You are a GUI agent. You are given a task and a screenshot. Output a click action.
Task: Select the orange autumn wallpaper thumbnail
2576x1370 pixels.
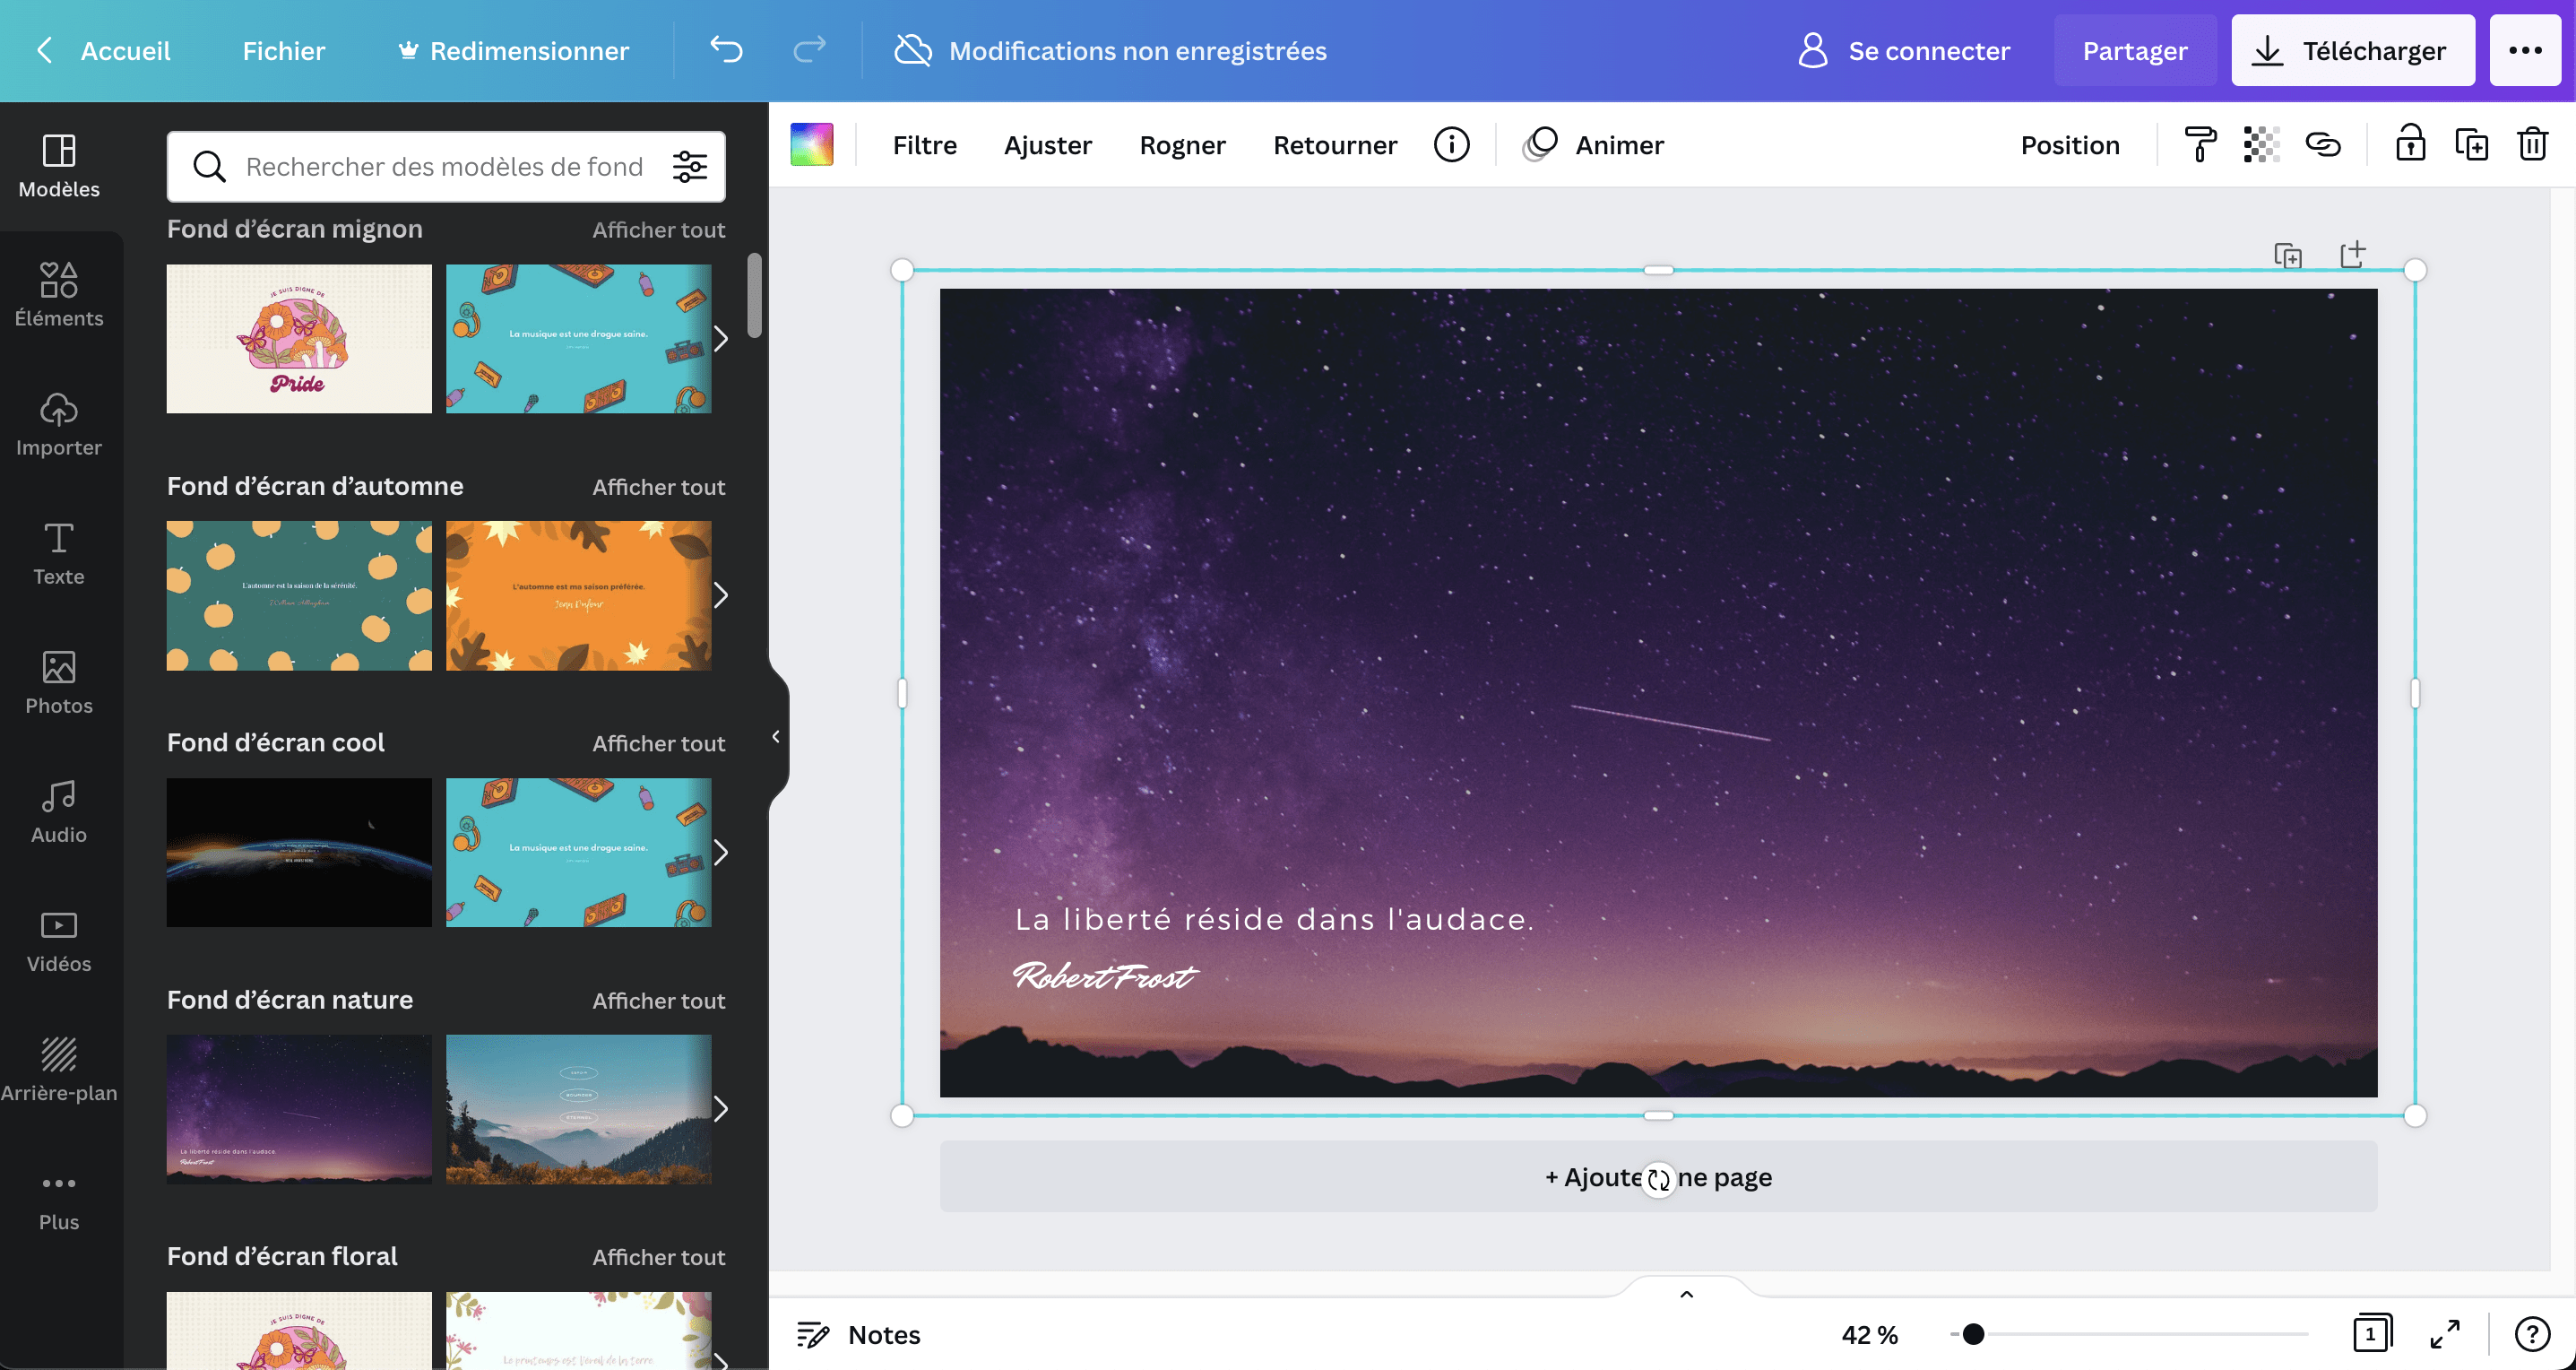pyautogui.click(x=580, y=595)
